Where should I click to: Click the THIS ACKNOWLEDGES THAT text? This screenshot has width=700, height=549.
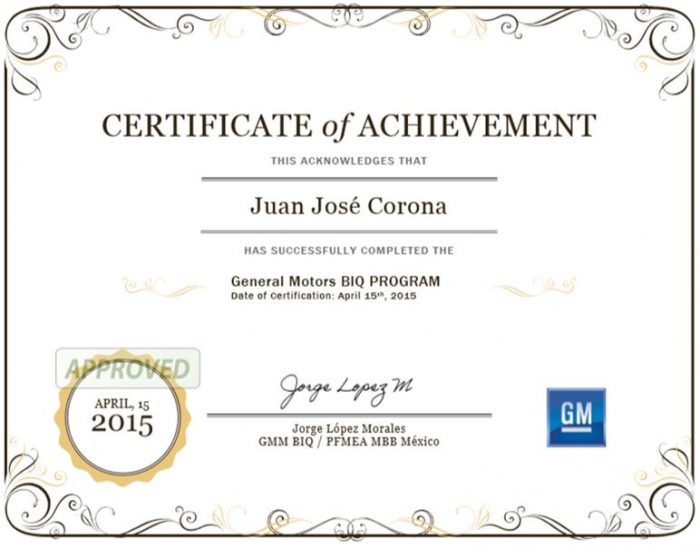(348, 161)
